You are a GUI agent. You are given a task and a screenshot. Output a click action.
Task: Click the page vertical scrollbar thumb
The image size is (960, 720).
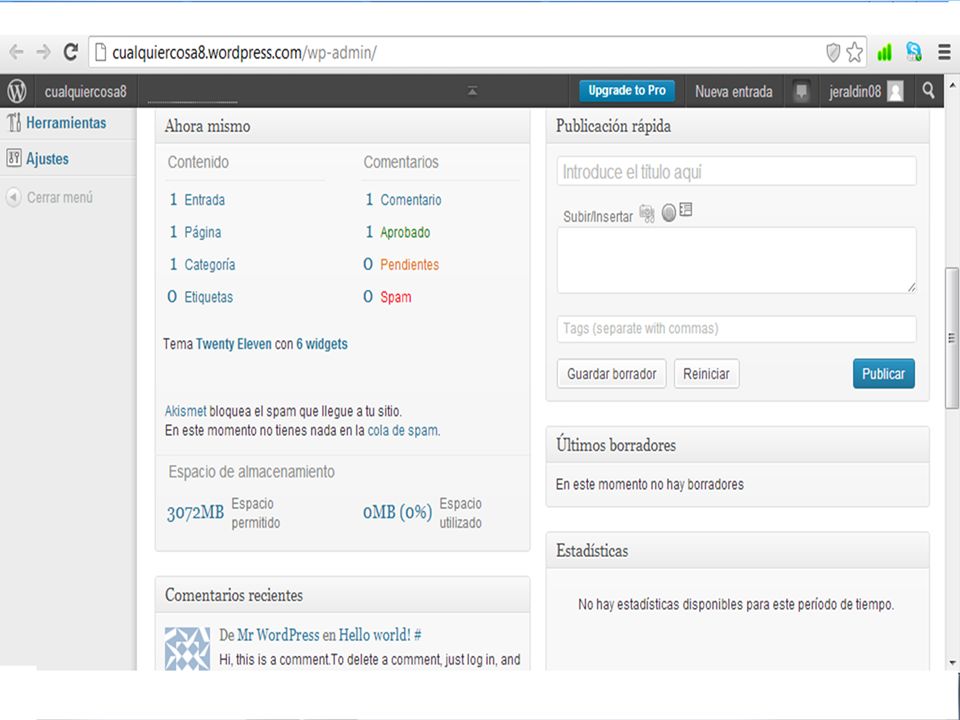951,338
